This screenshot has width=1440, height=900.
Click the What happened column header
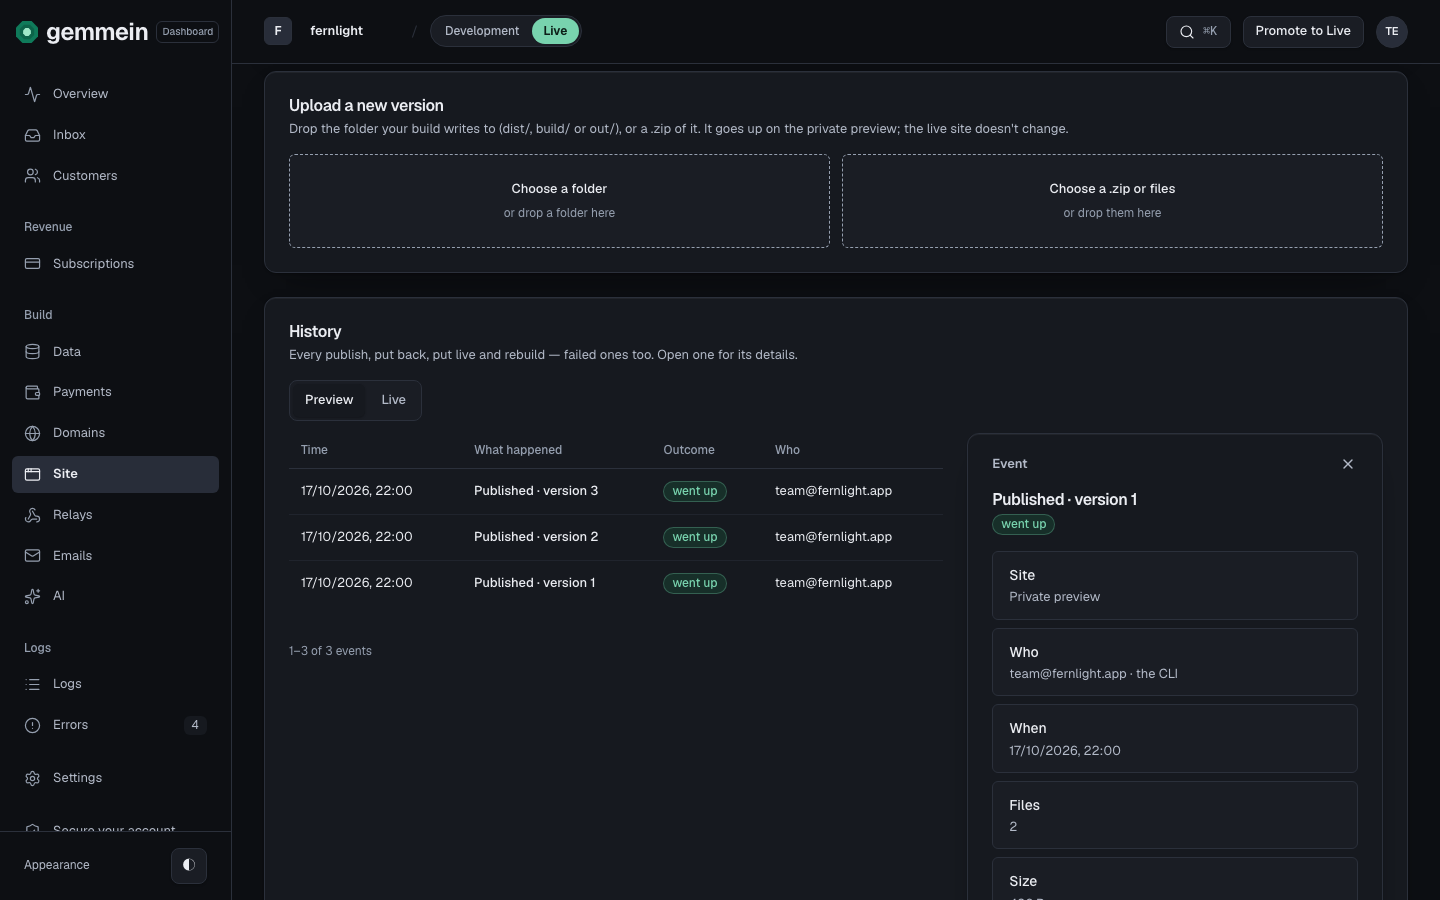518,450
